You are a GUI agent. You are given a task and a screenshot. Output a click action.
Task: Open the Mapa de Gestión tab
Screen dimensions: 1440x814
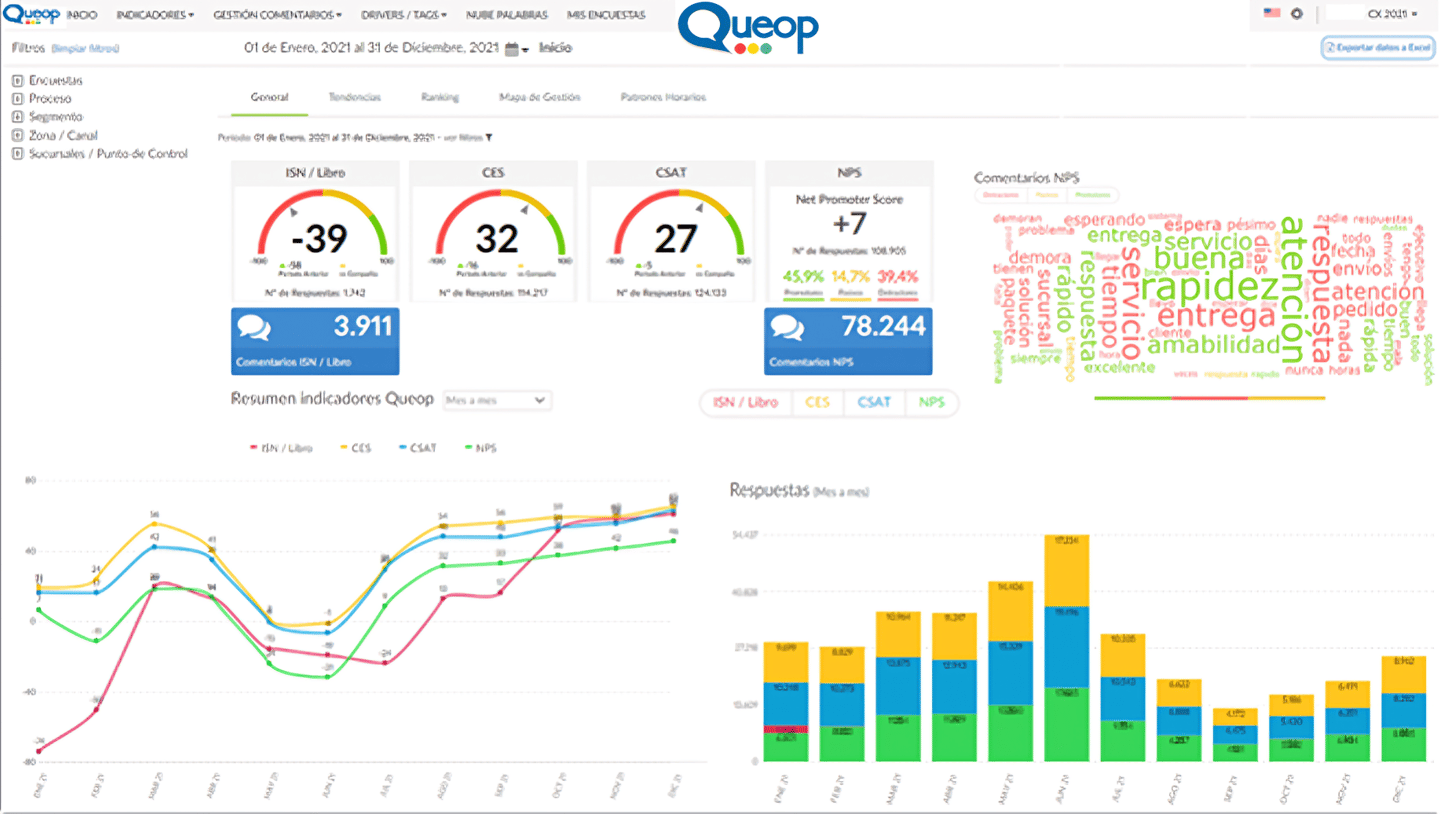click(x=540, y=97)
